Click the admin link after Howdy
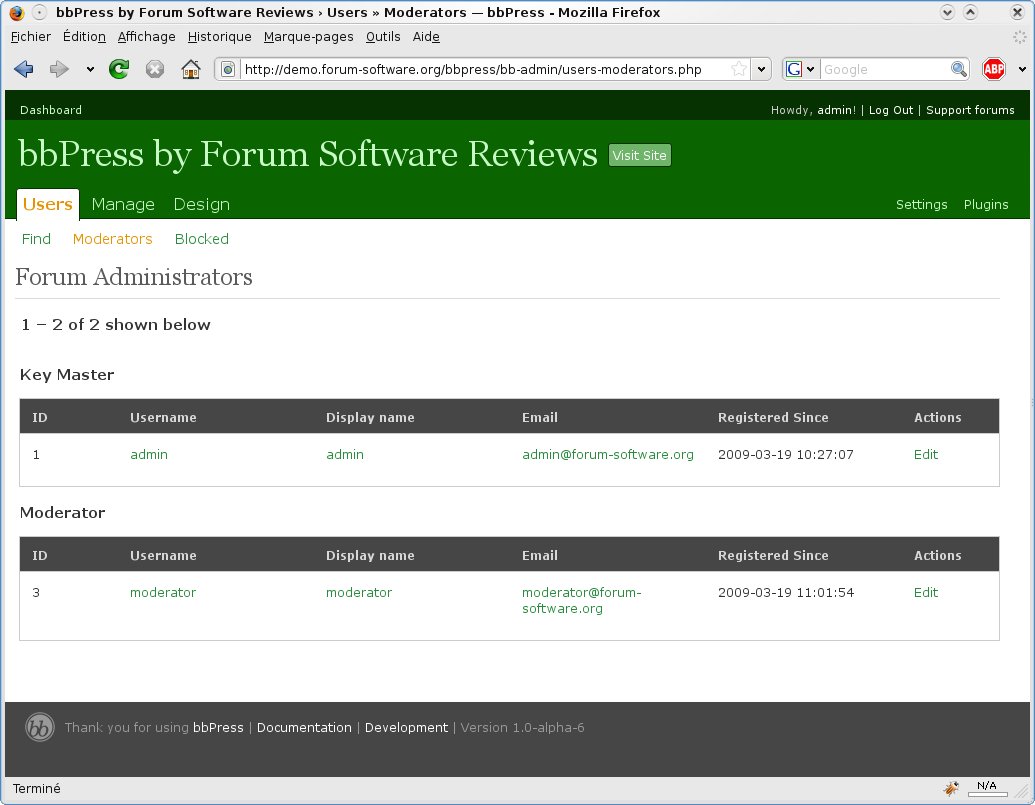 (x=836, y=110)
